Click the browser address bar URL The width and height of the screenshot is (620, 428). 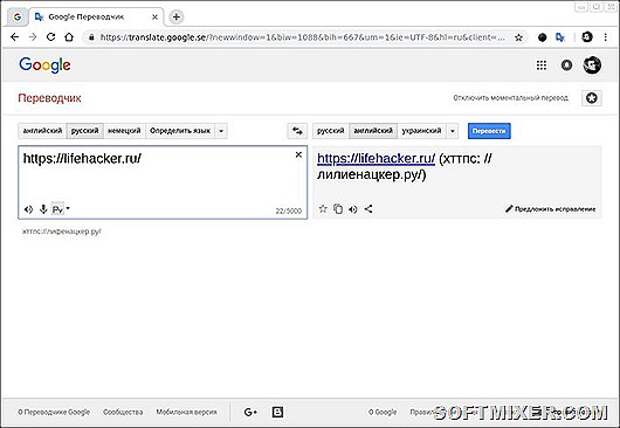302,38
